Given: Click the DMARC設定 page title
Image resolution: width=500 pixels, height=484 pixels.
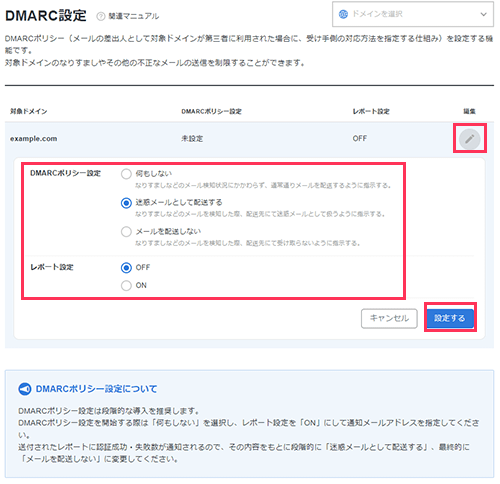Looking at the screenshot, I should point(46,16).
